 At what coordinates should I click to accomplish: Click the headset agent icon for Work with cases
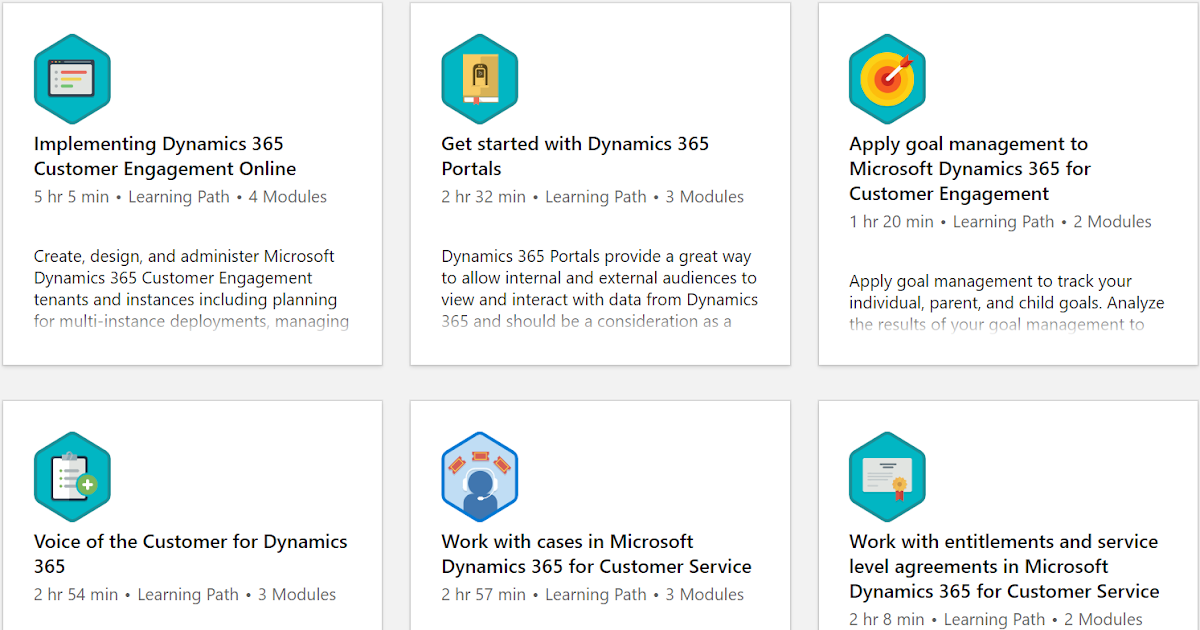[480, 476]
